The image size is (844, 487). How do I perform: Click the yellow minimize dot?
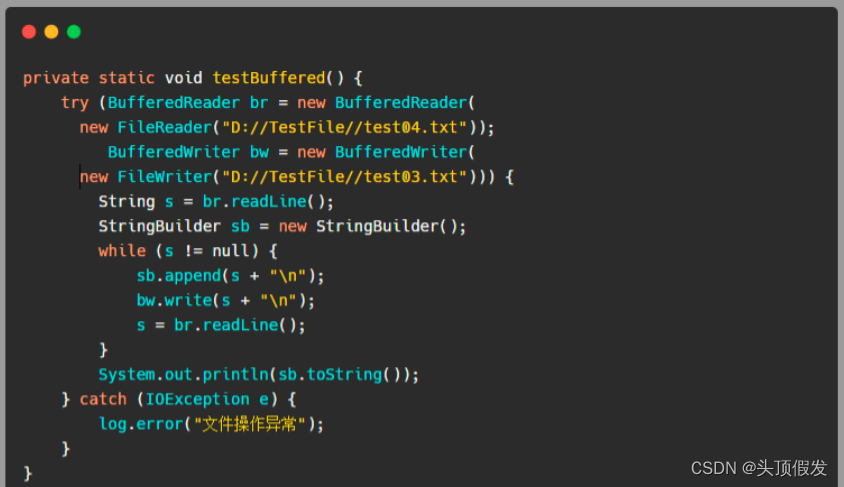pos(51,32)
